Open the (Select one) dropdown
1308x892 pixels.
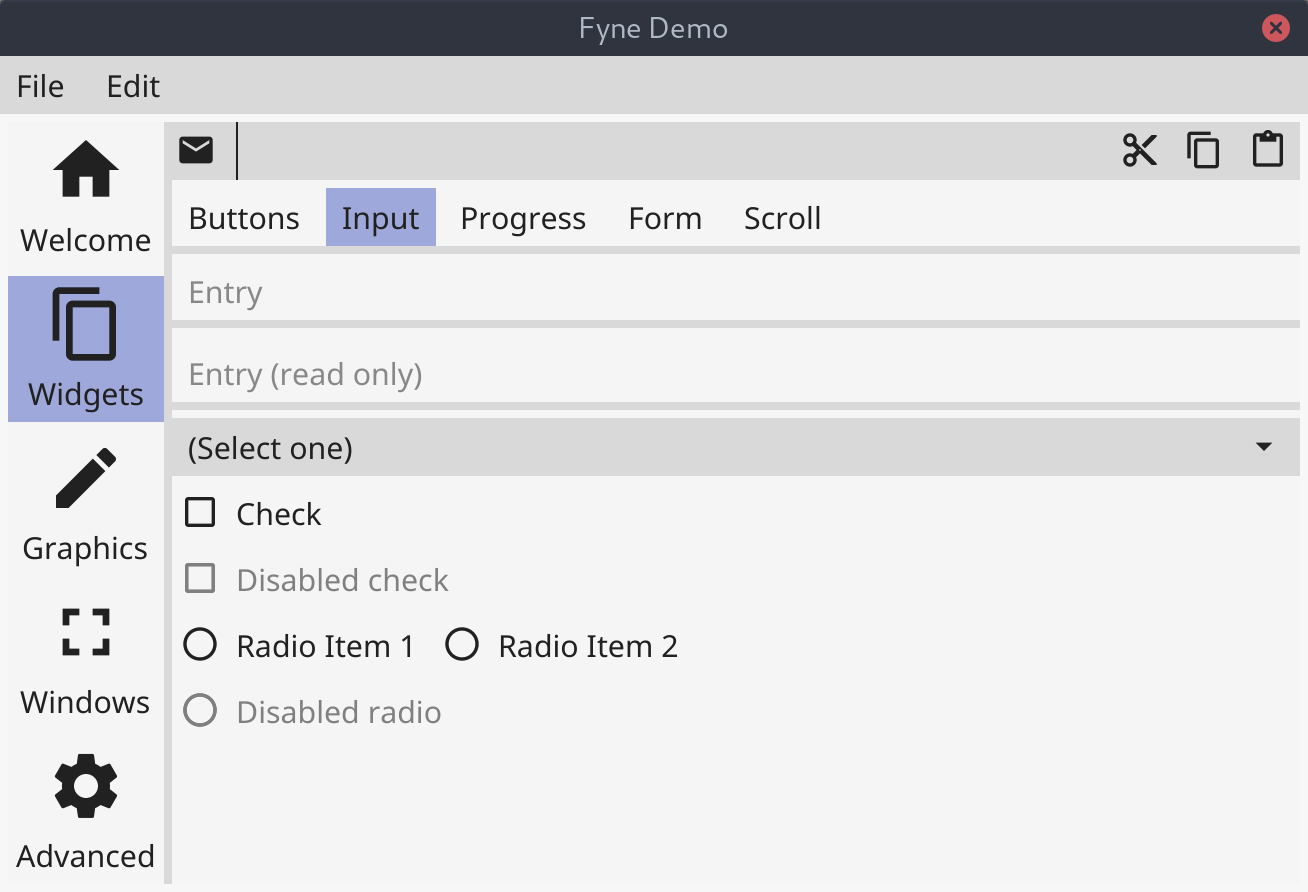click(x=736, y=447)
